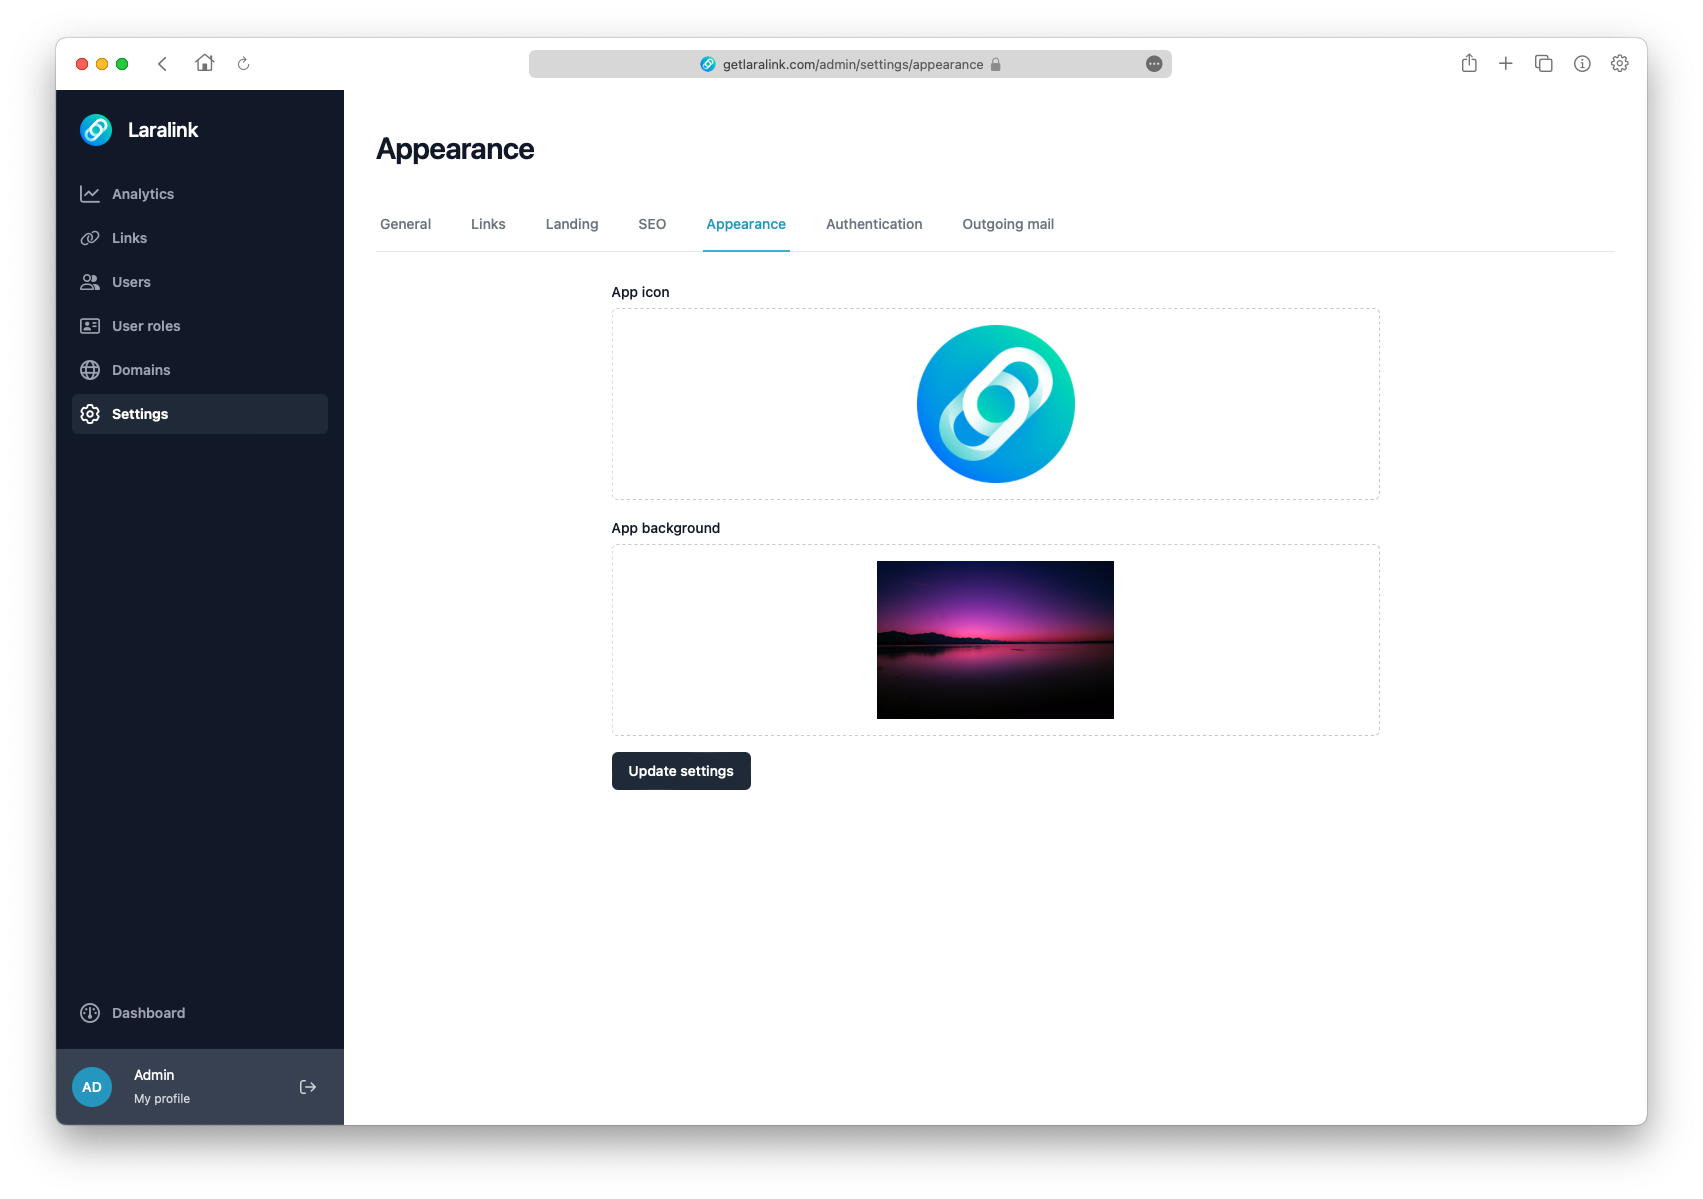Open Users via the people icon
The image size is (1703, 1199).
[90, 282]
